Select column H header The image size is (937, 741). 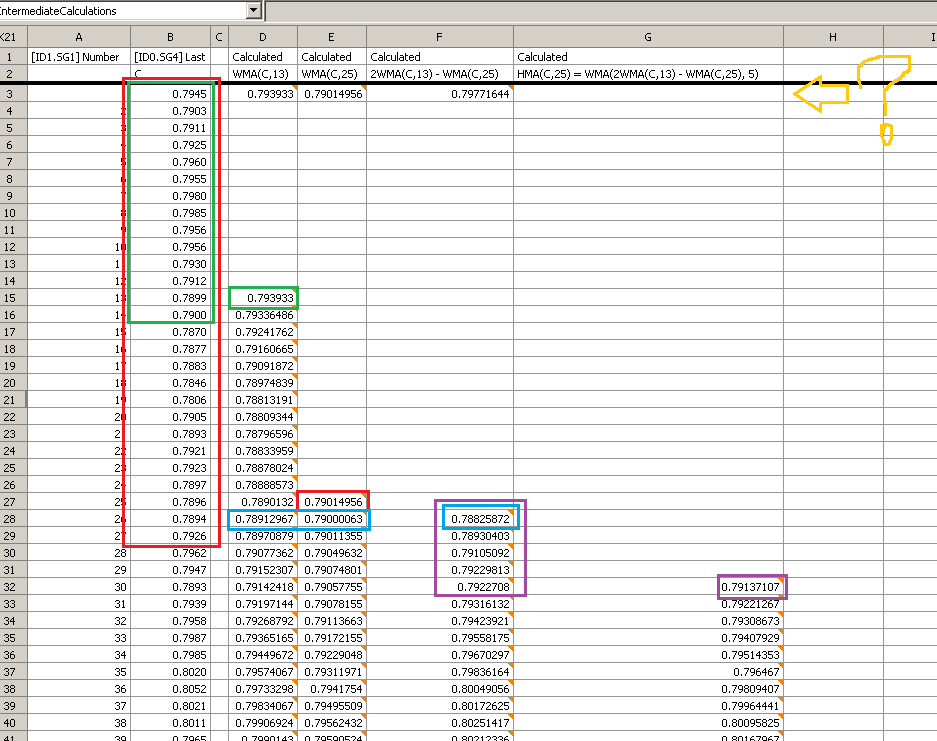pyautogui.click(x=833, y=37)
